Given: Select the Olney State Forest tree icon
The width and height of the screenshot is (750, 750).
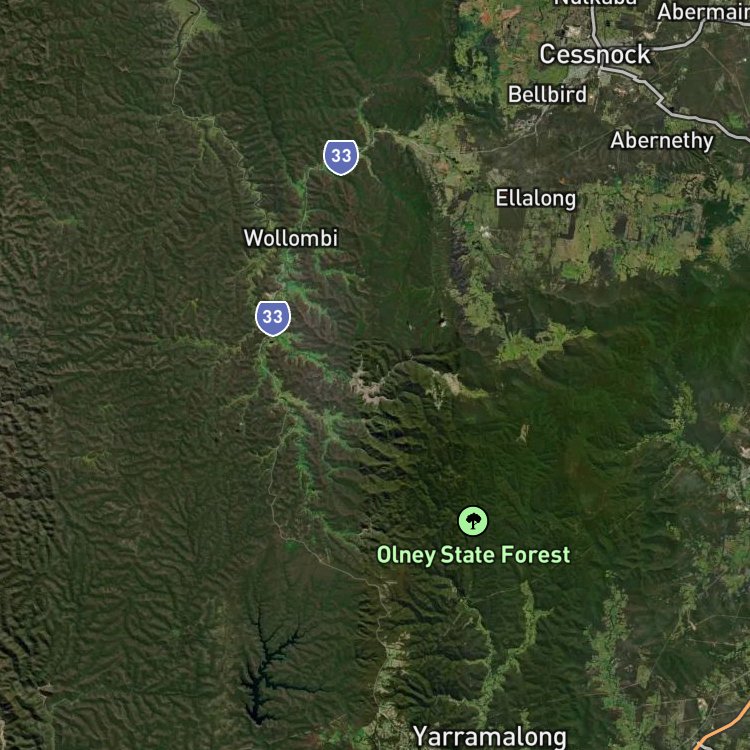Looking at the screenshot, I should coord(473,521).
